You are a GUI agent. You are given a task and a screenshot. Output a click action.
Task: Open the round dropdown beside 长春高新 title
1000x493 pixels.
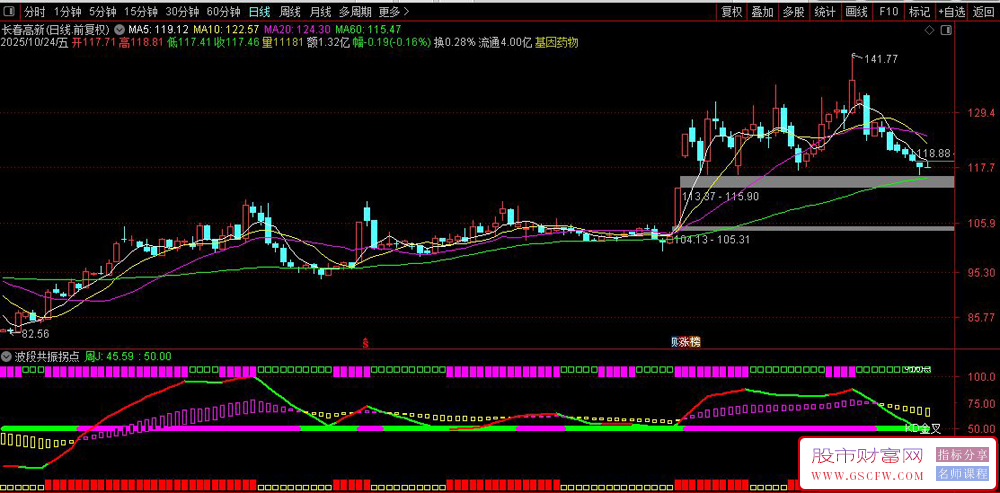[119, 31]
